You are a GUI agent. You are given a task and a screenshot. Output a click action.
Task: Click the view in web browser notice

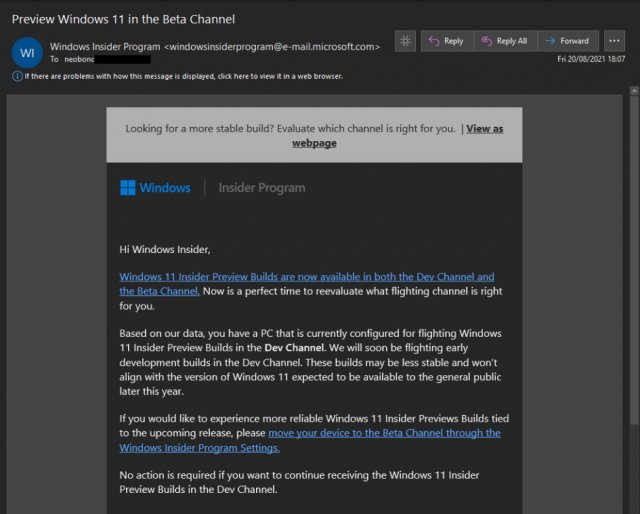click(x=183, y=76)
